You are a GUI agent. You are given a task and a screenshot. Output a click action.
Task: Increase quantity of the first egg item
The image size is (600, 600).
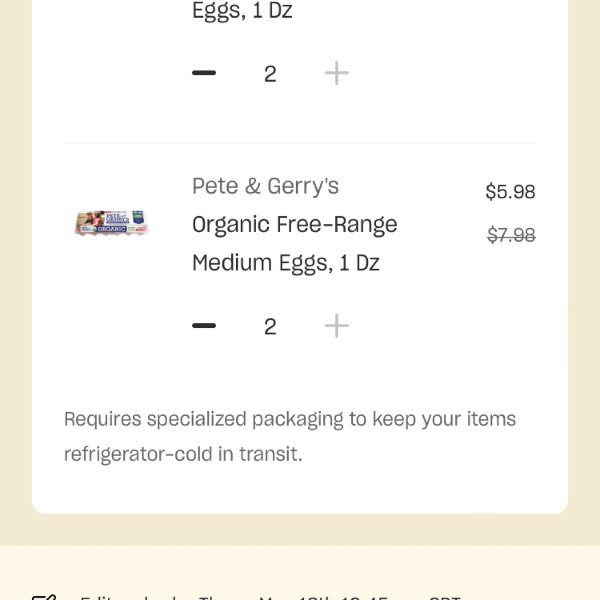tap(337, 73)
